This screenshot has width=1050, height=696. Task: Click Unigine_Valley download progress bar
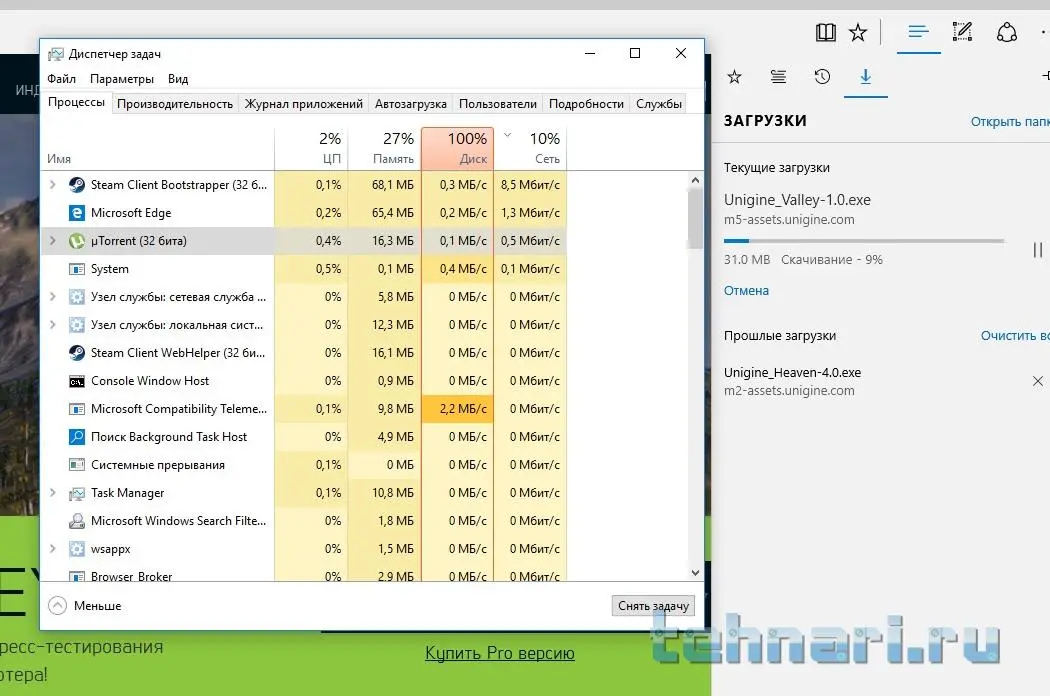coord(864,240)
